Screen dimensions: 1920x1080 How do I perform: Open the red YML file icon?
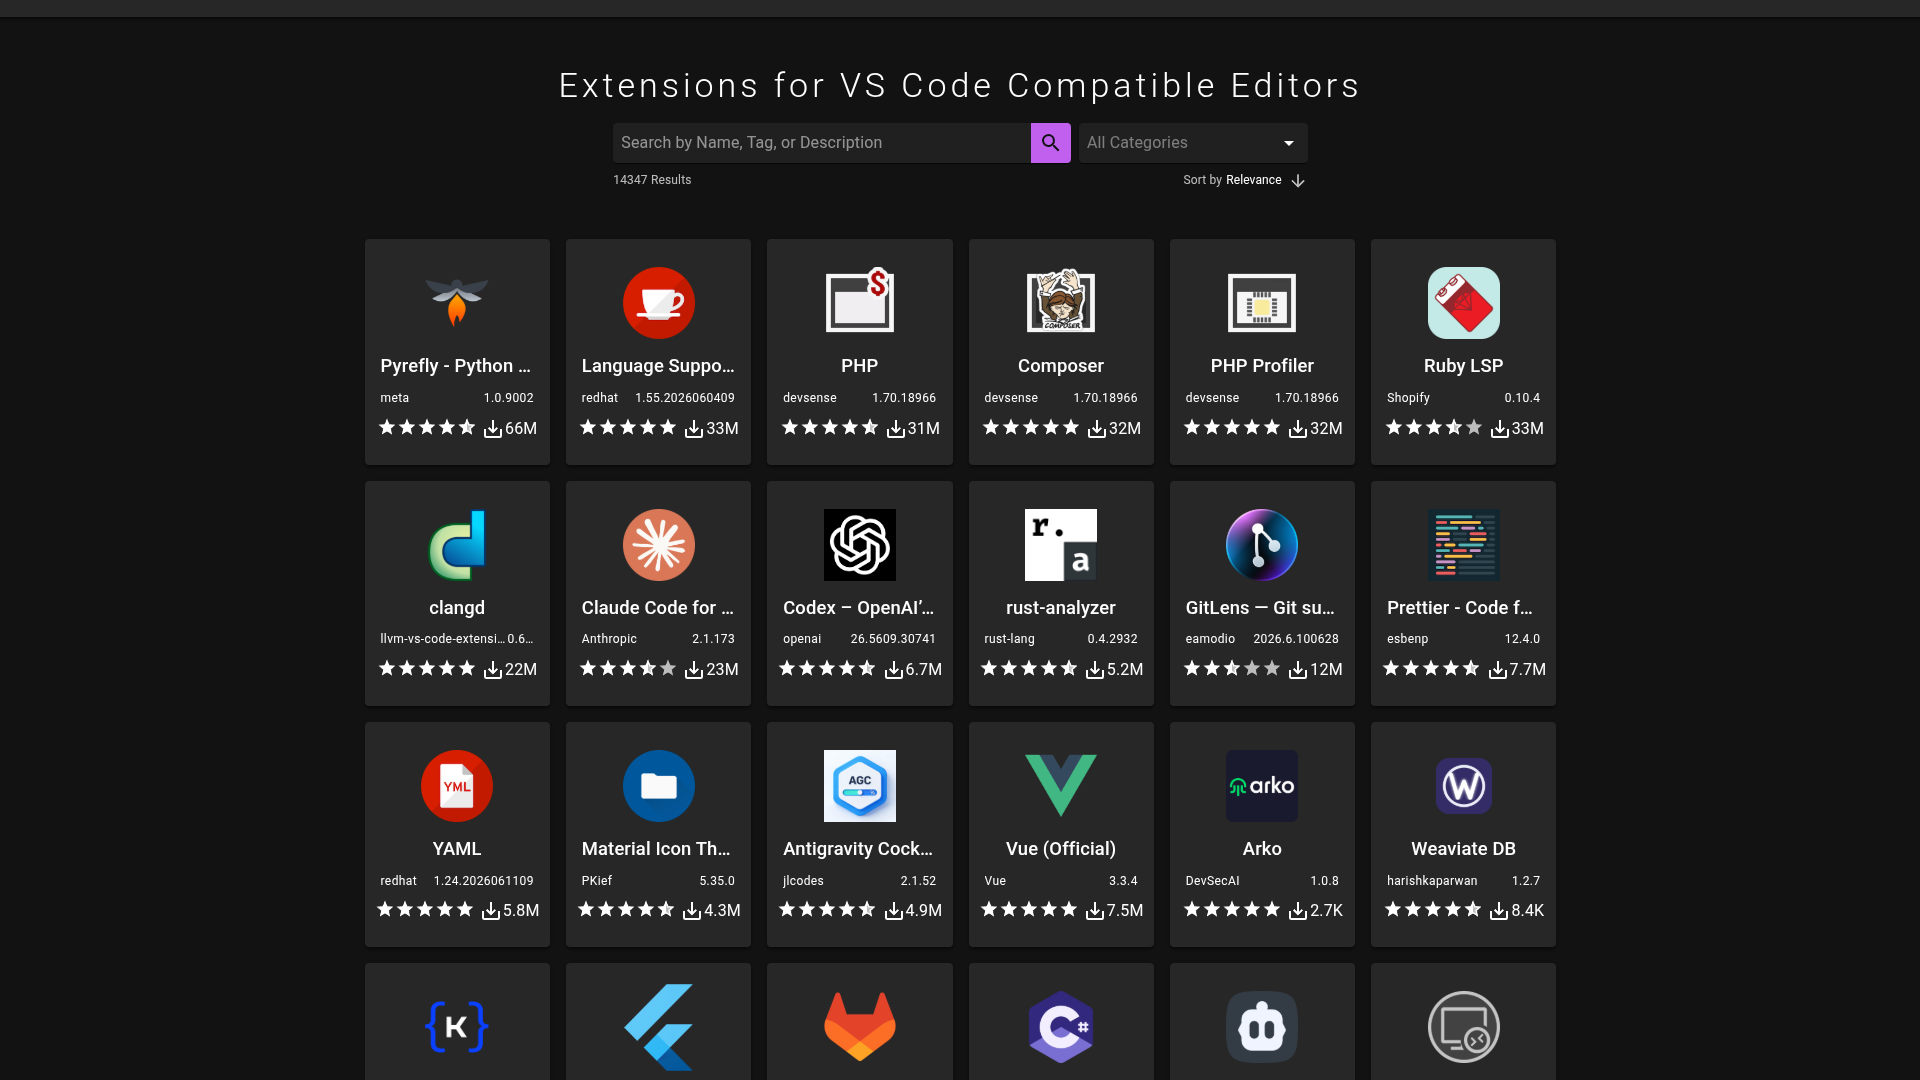[x=457, y=786]
